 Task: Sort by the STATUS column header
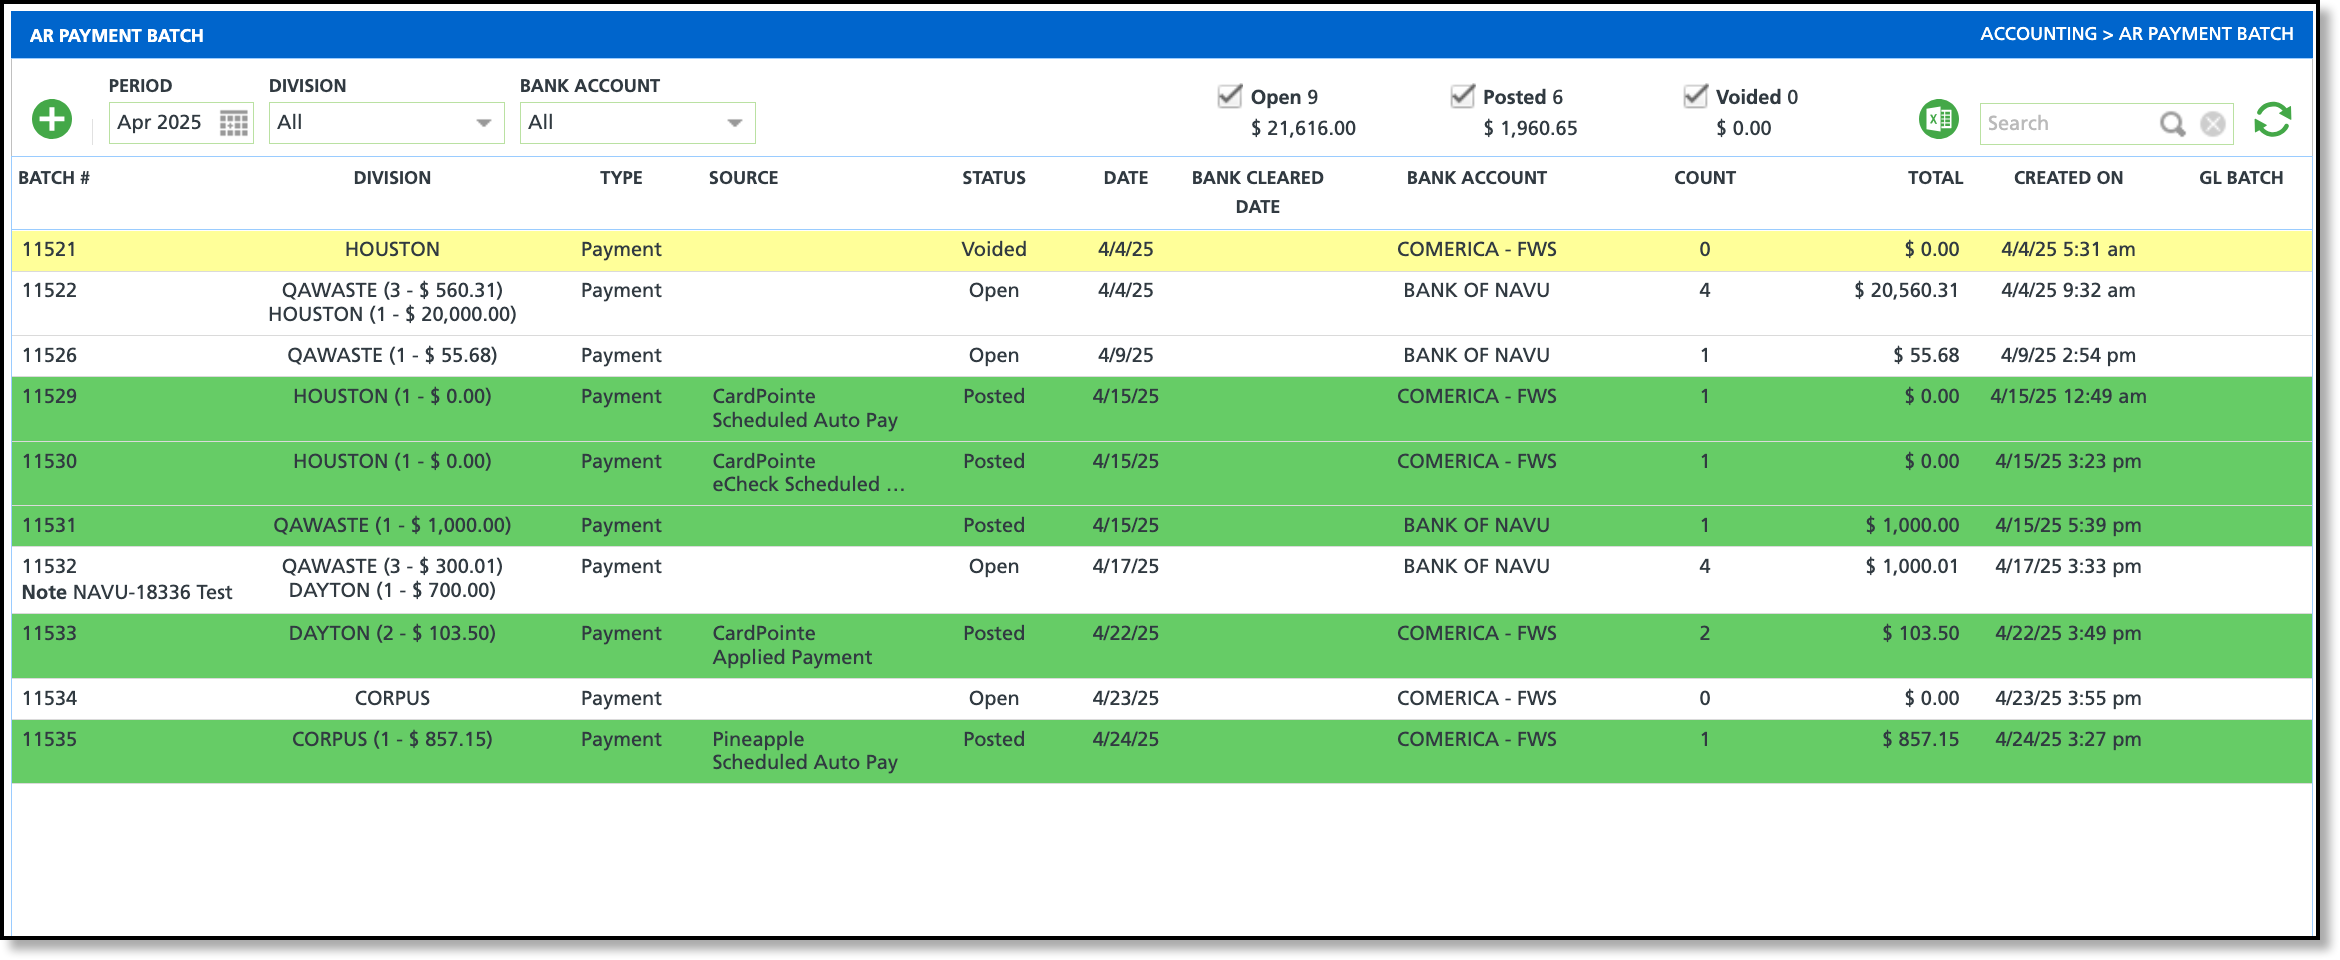point(994,178)
